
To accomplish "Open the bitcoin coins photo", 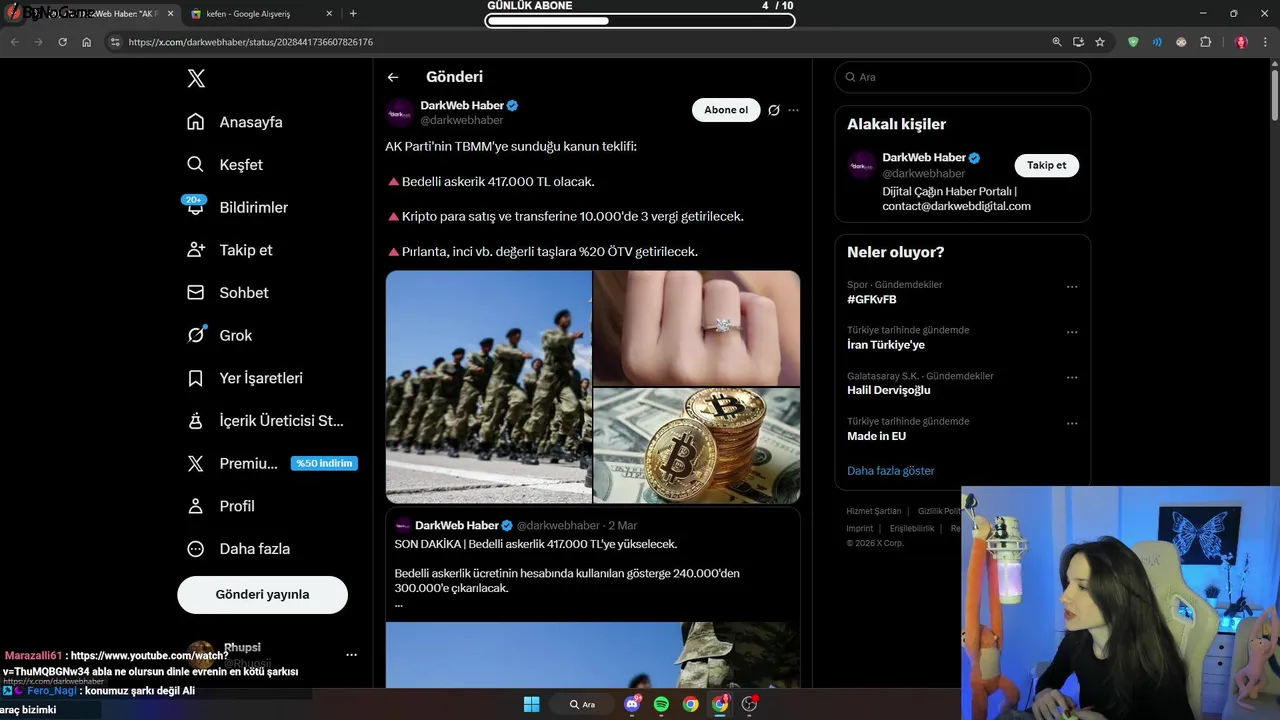I will 697,446.
